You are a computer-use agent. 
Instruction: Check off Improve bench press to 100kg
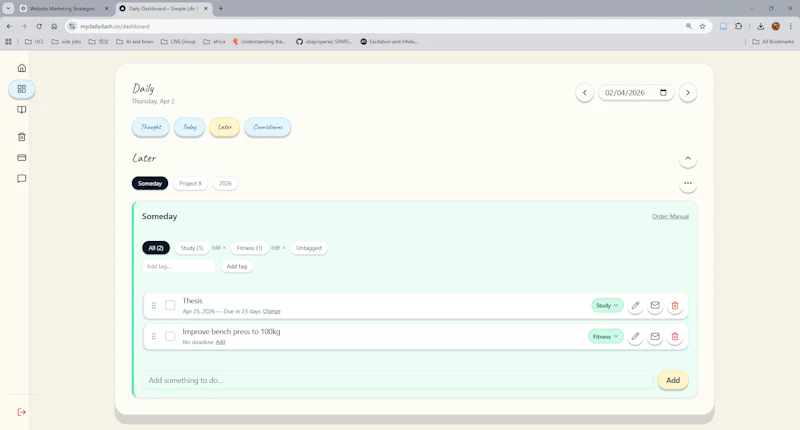pos(170,337)
